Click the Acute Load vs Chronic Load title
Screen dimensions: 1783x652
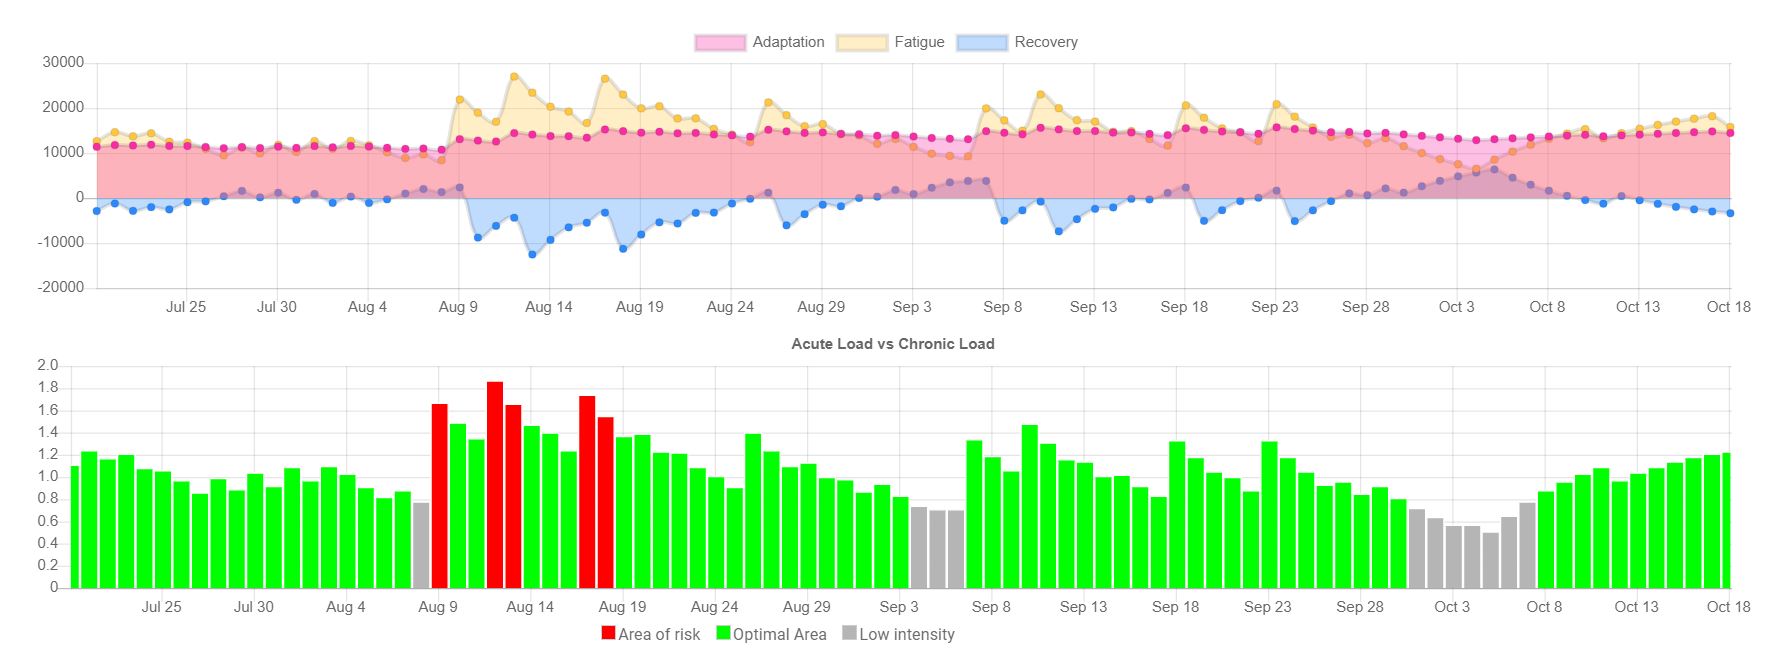pyautogui.click(x=892, y=344)
